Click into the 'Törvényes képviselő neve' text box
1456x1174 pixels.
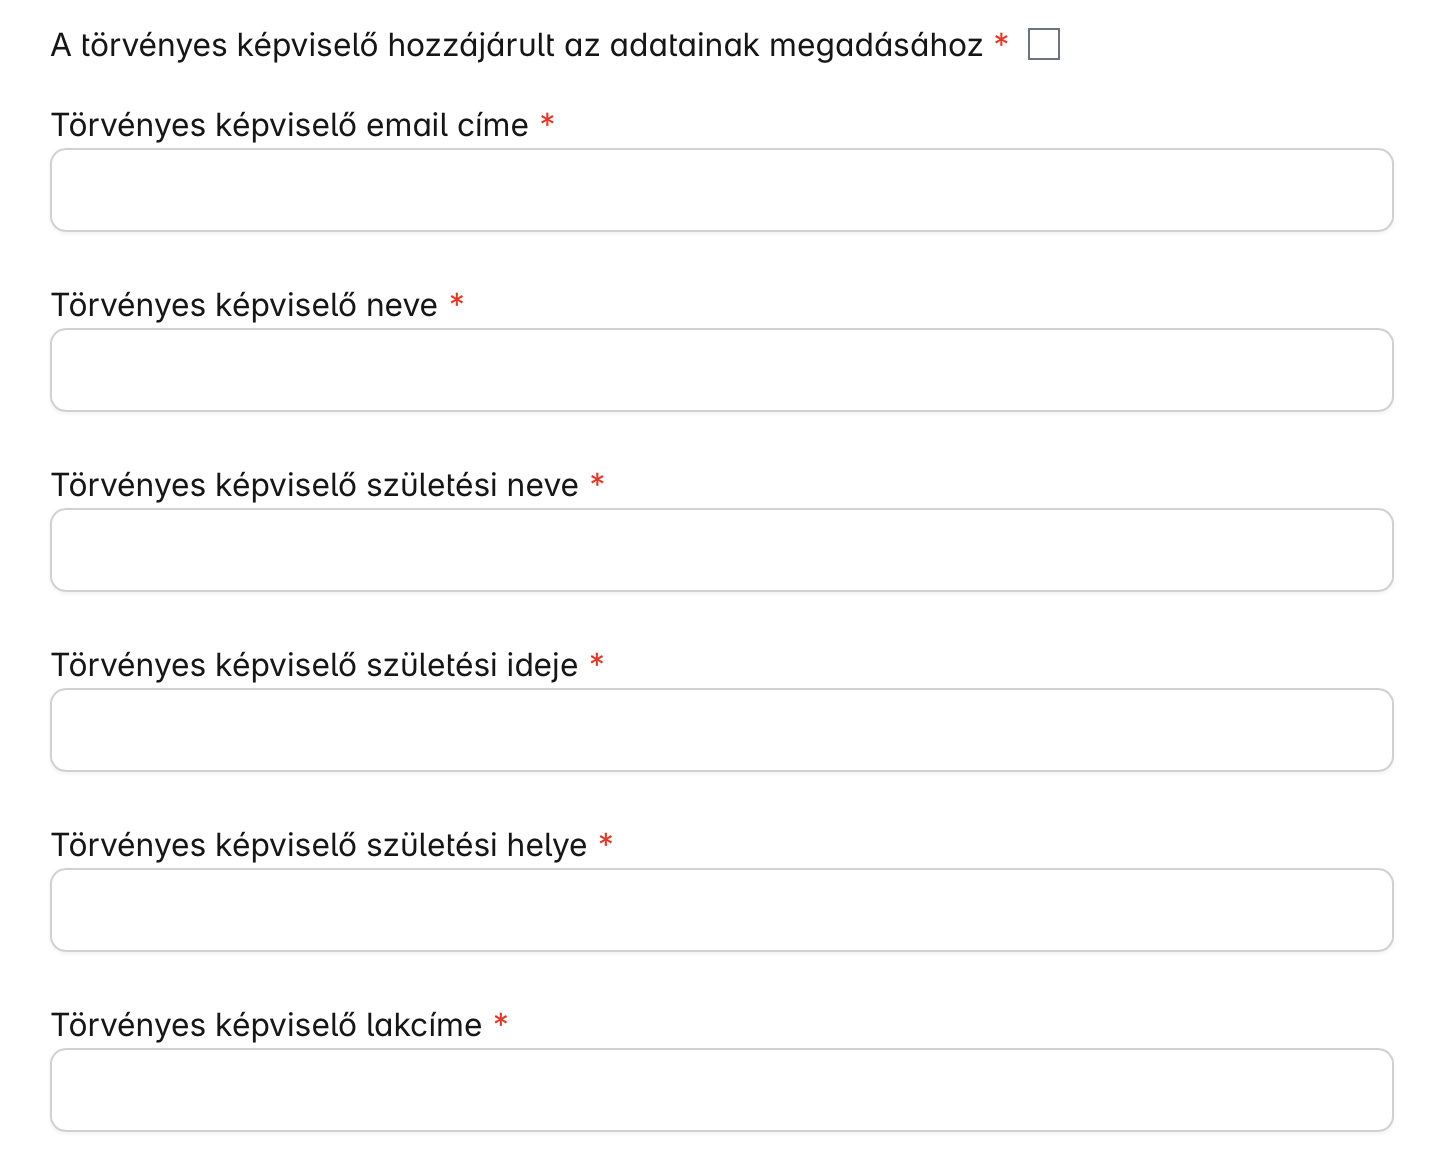721,370
